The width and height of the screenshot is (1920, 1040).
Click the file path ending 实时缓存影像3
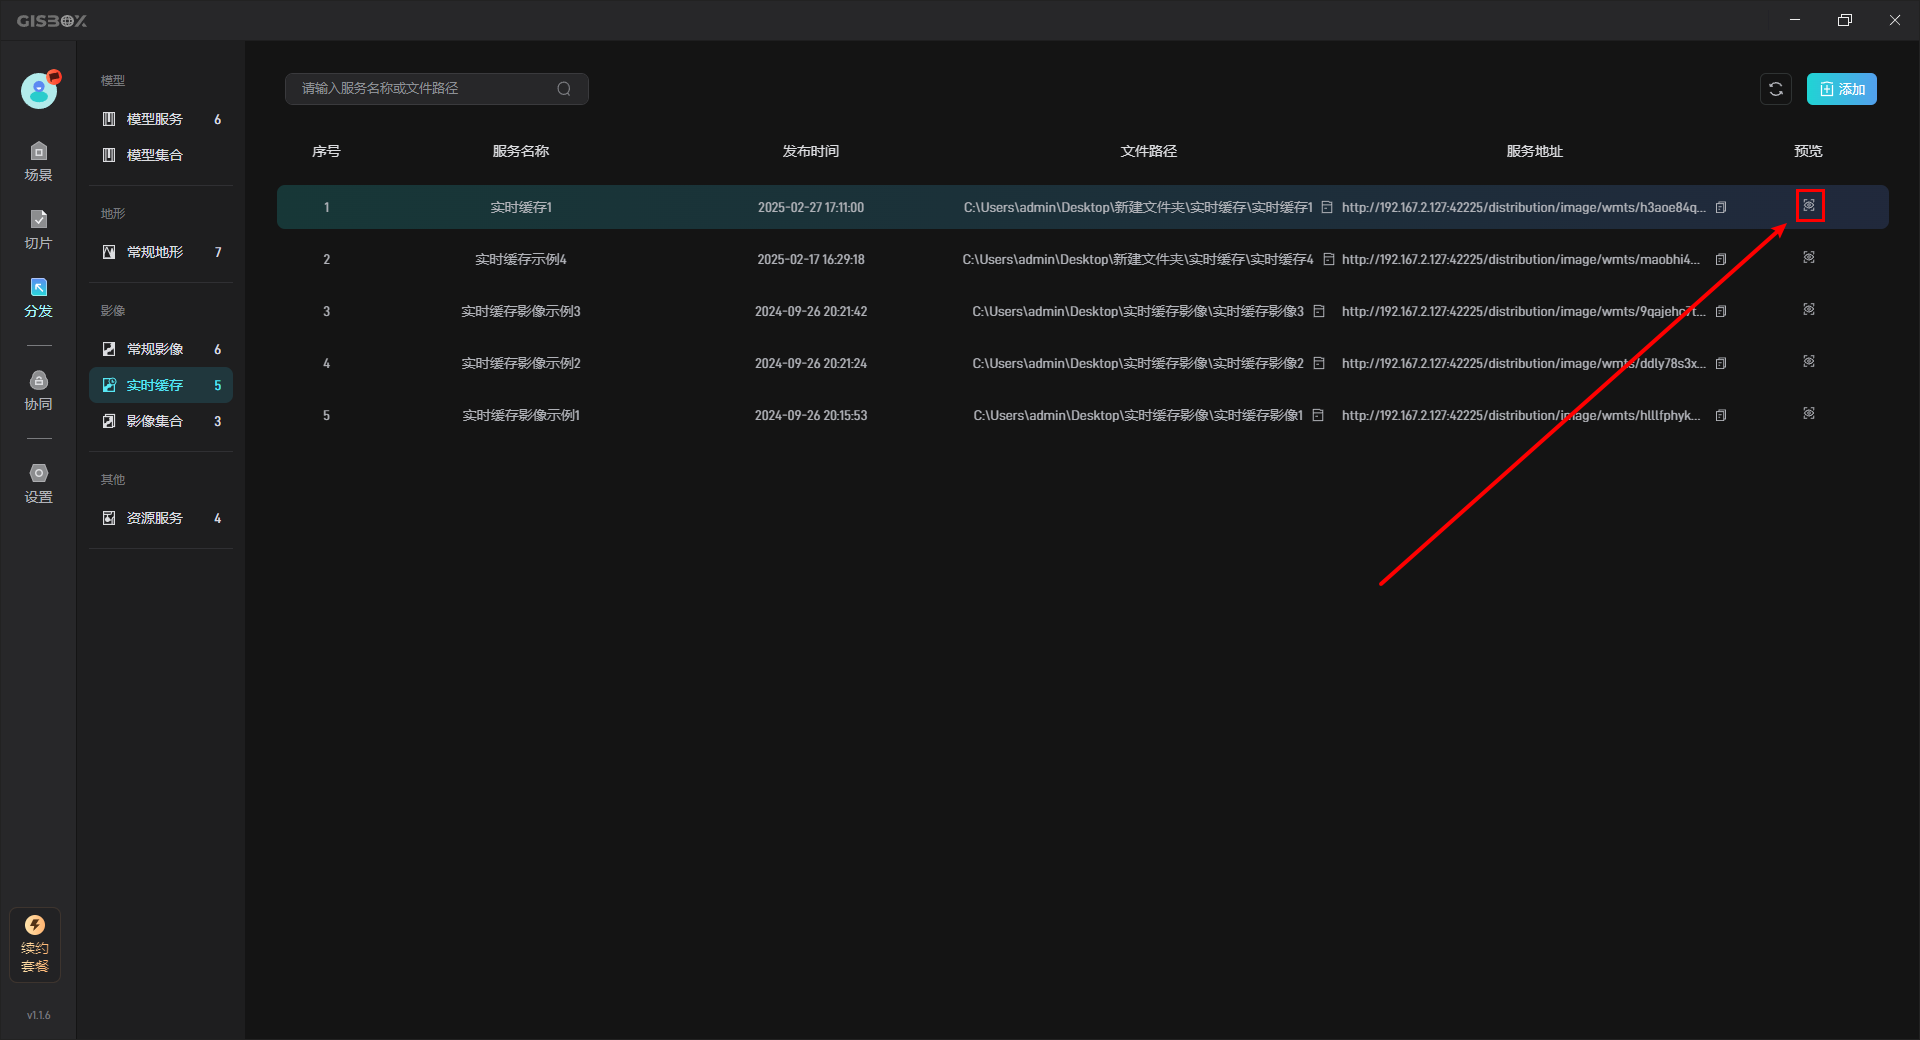[x=1138, y=311]
